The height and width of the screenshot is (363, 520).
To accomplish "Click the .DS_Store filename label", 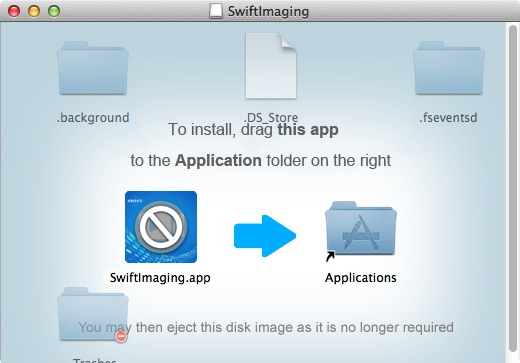I will (271, 117).
